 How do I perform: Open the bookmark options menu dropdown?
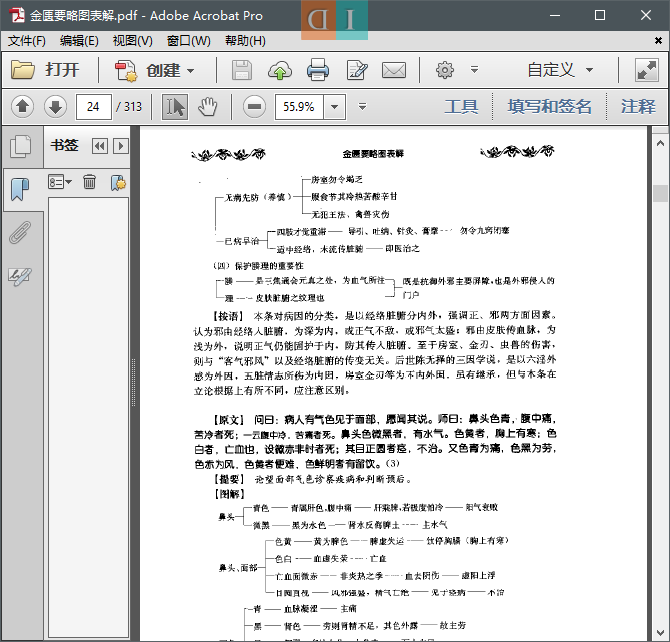60,182
